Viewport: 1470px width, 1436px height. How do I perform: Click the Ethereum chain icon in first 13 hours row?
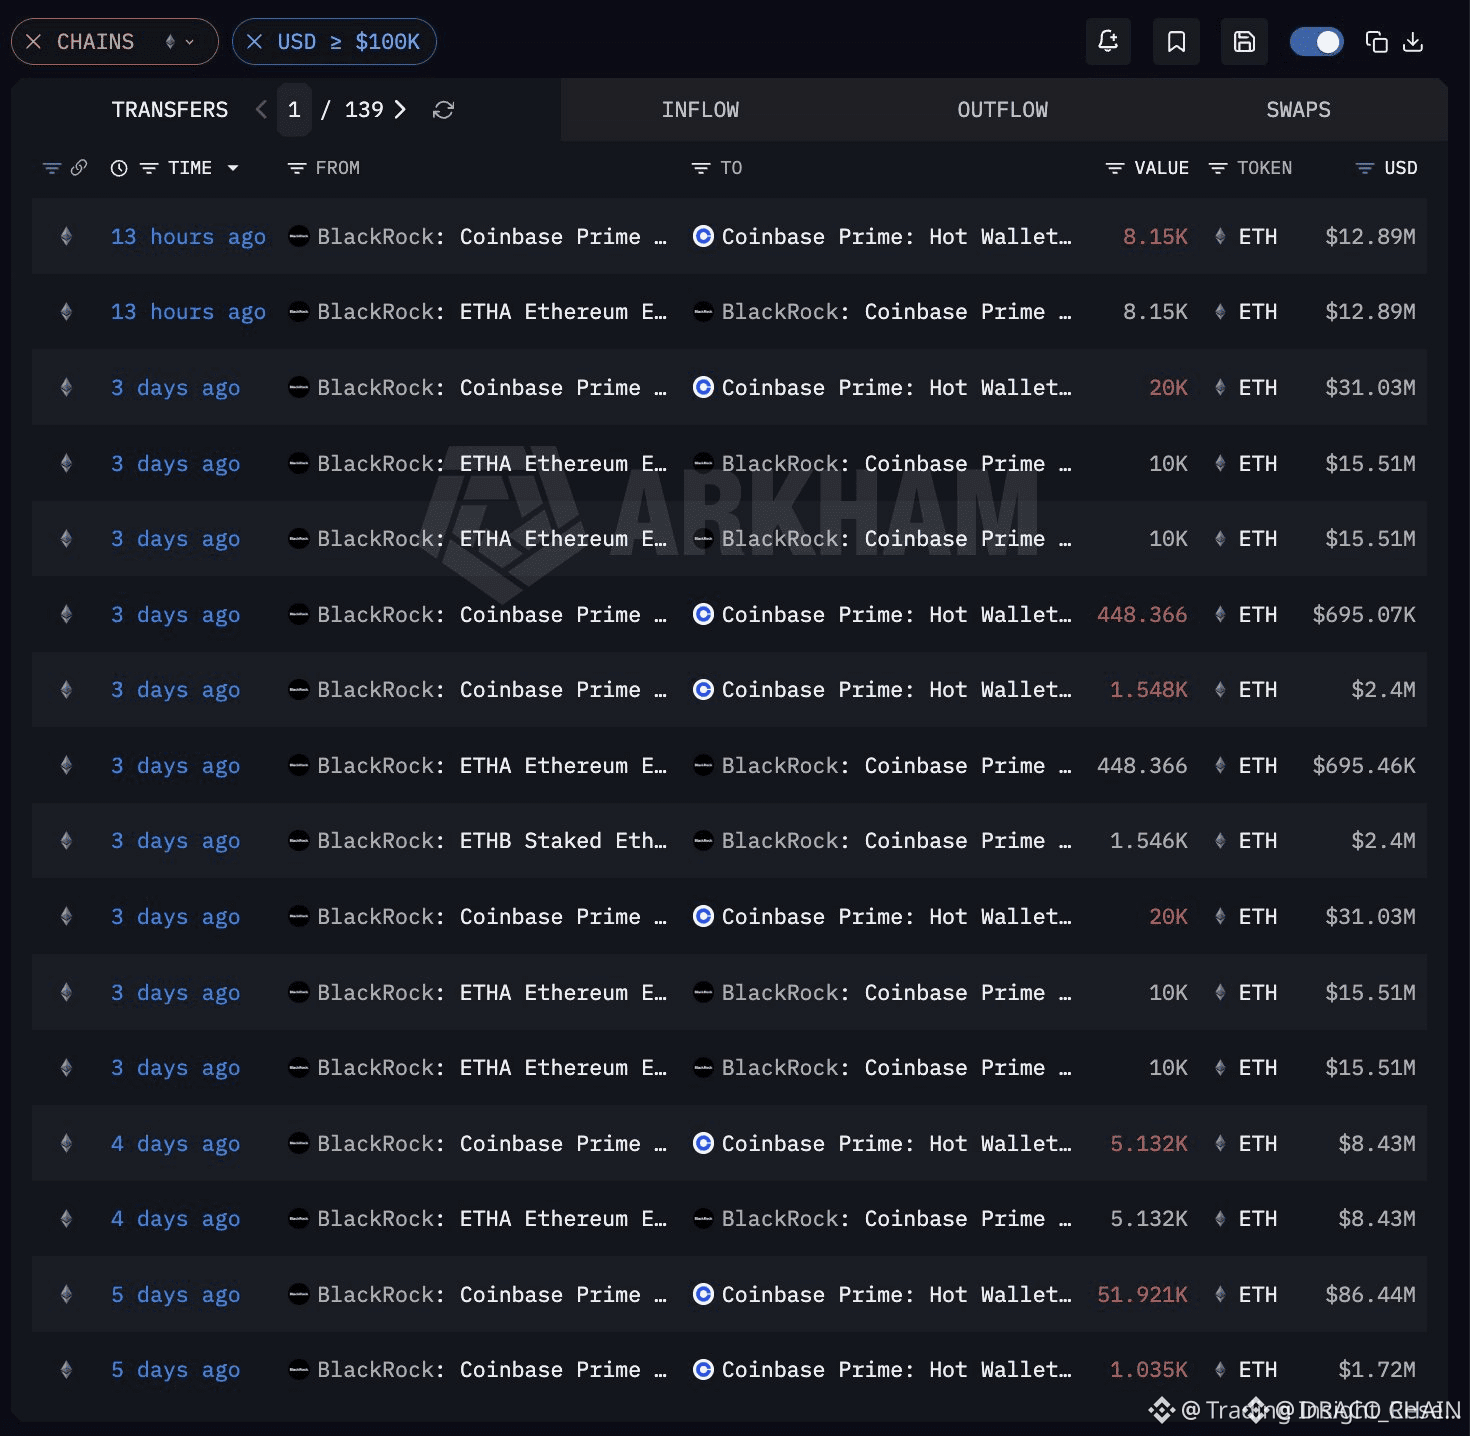pyautogui.click(x=66, y=237)
